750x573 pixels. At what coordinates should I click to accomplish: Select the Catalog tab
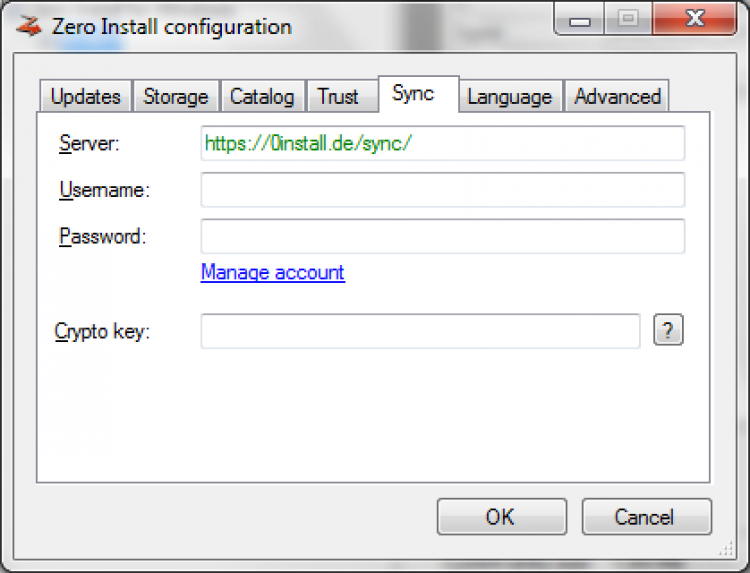[x=262, y=97]
